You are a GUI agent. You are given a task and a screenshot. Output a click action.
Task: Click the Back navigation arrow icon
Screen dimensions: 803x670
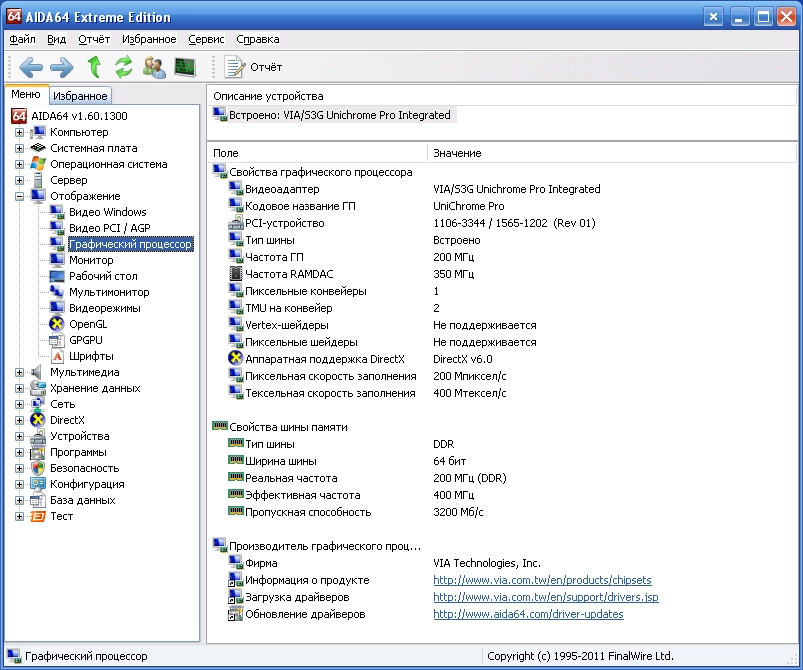[31, 67]
